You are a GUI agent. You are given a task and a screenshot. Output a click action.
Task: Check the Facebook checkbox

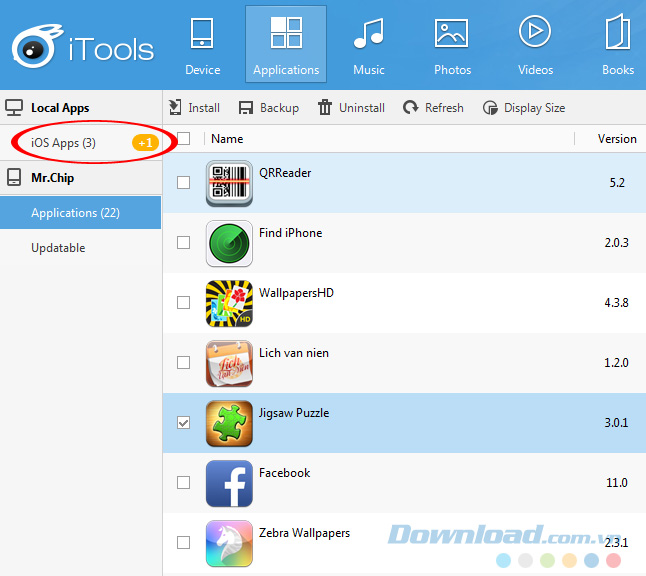point(183,482)
